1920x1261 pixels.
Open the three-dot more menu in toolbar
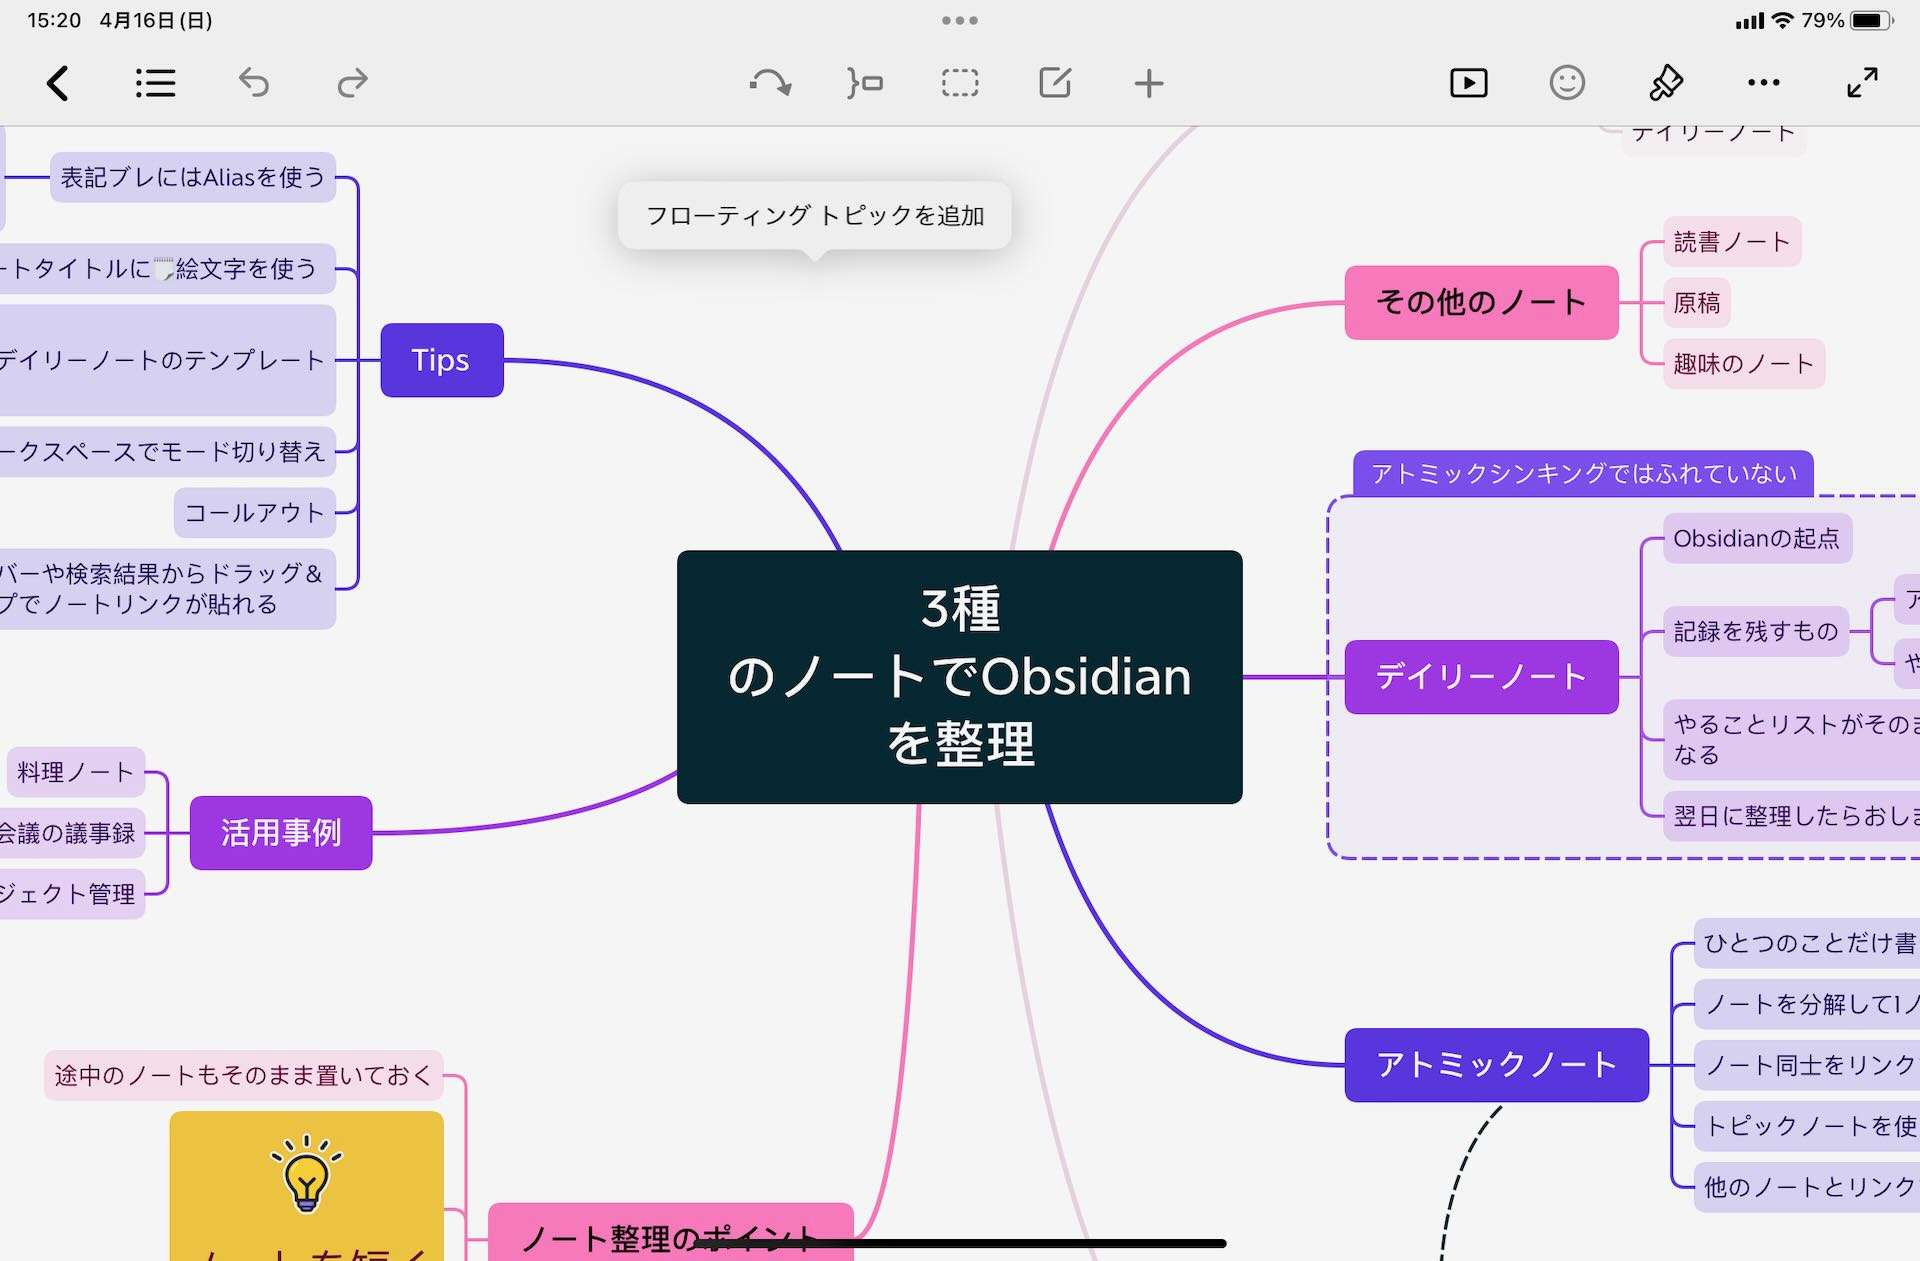tap(1763, 83)
